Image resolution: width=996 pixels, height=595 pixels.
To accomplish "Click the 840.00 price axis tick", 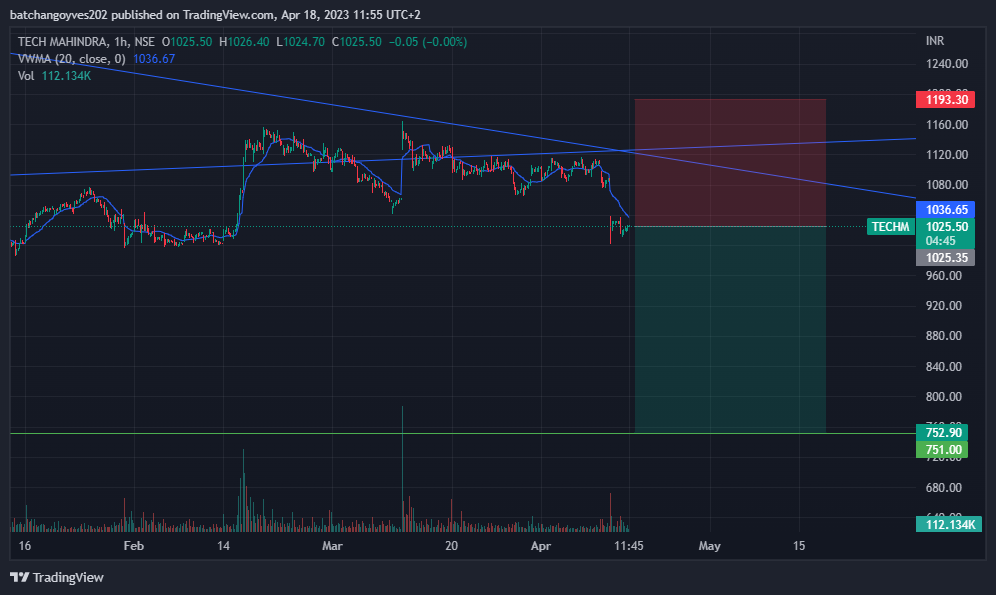I will (943, 366).
